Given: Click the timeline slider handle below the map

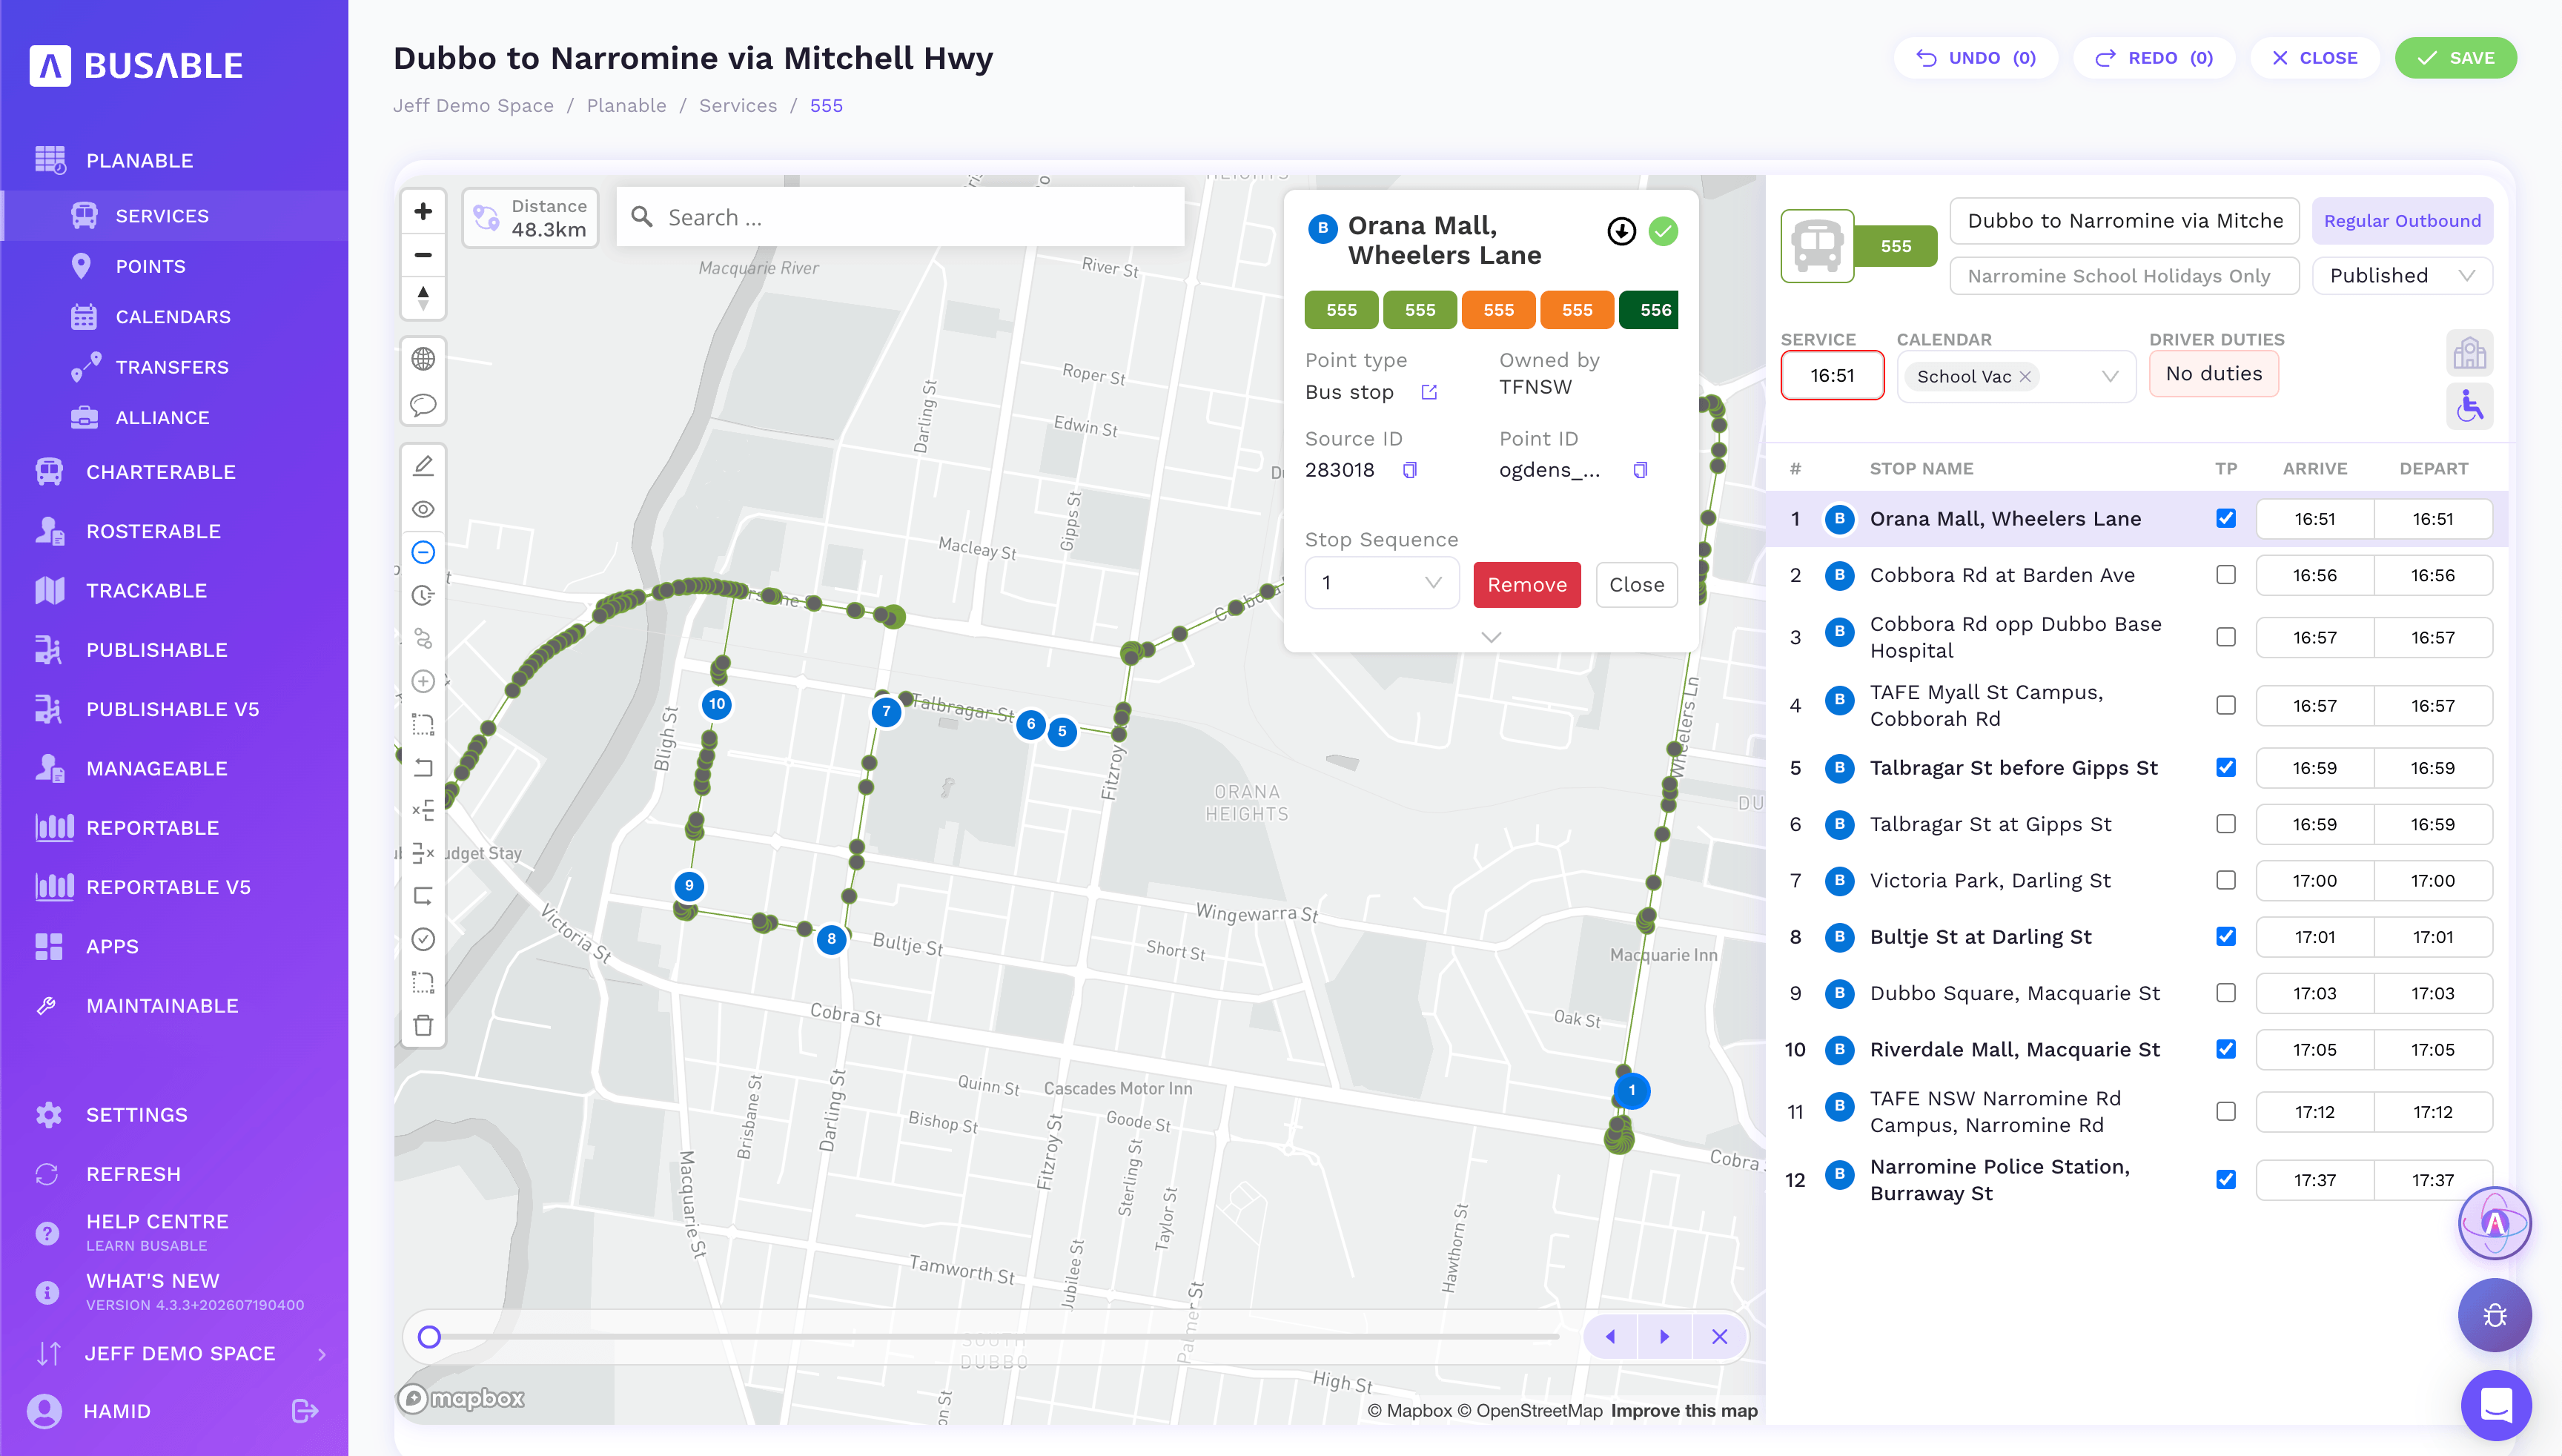Looking at the screenshot, I should pyautogui.click(x=429, y=1336).
